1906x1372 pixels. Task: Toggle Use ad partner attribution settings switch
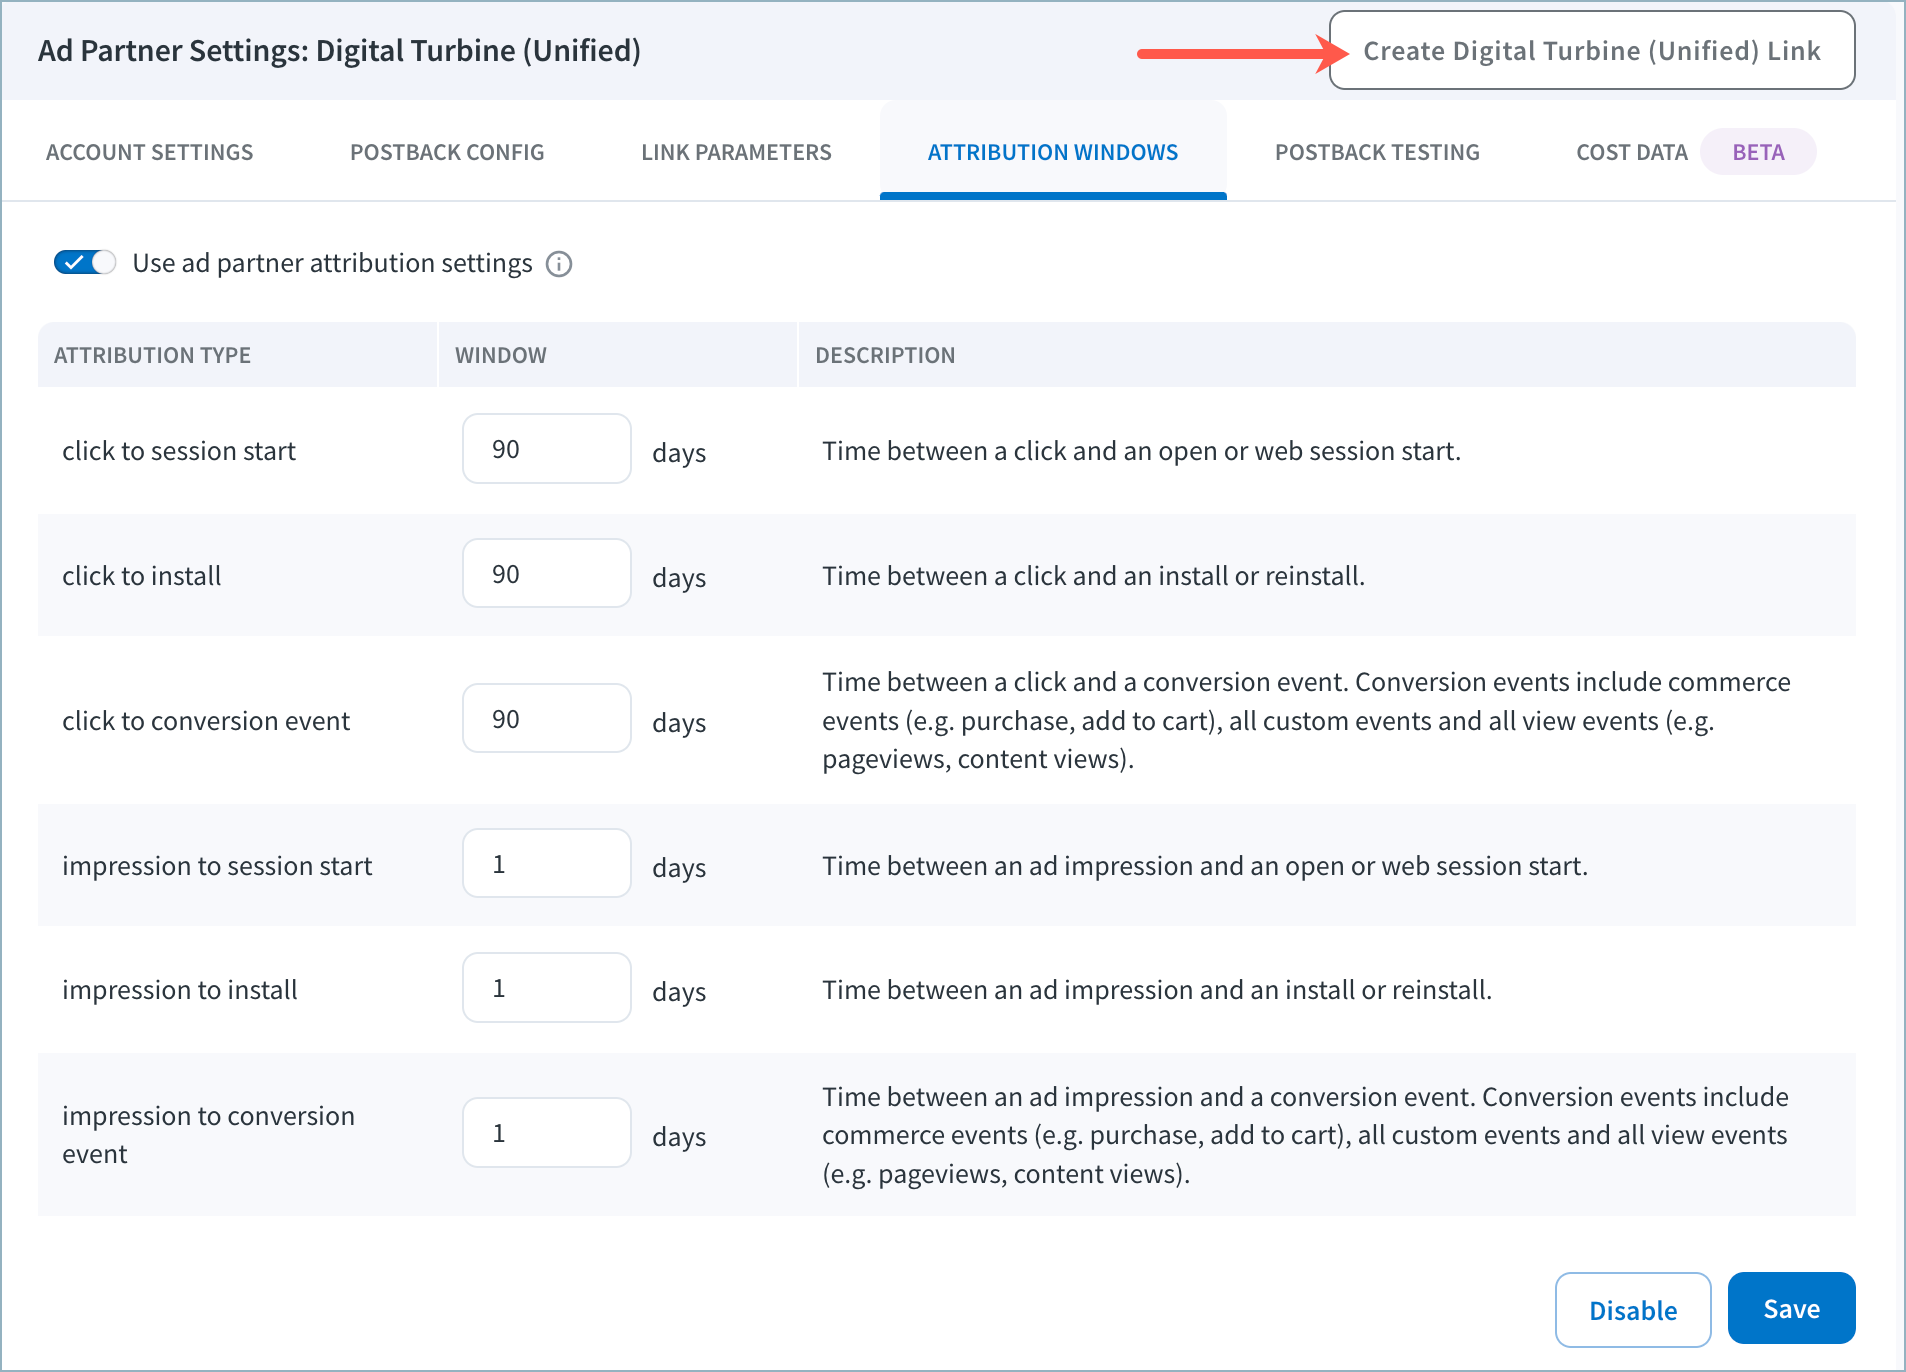click(85, 262)
